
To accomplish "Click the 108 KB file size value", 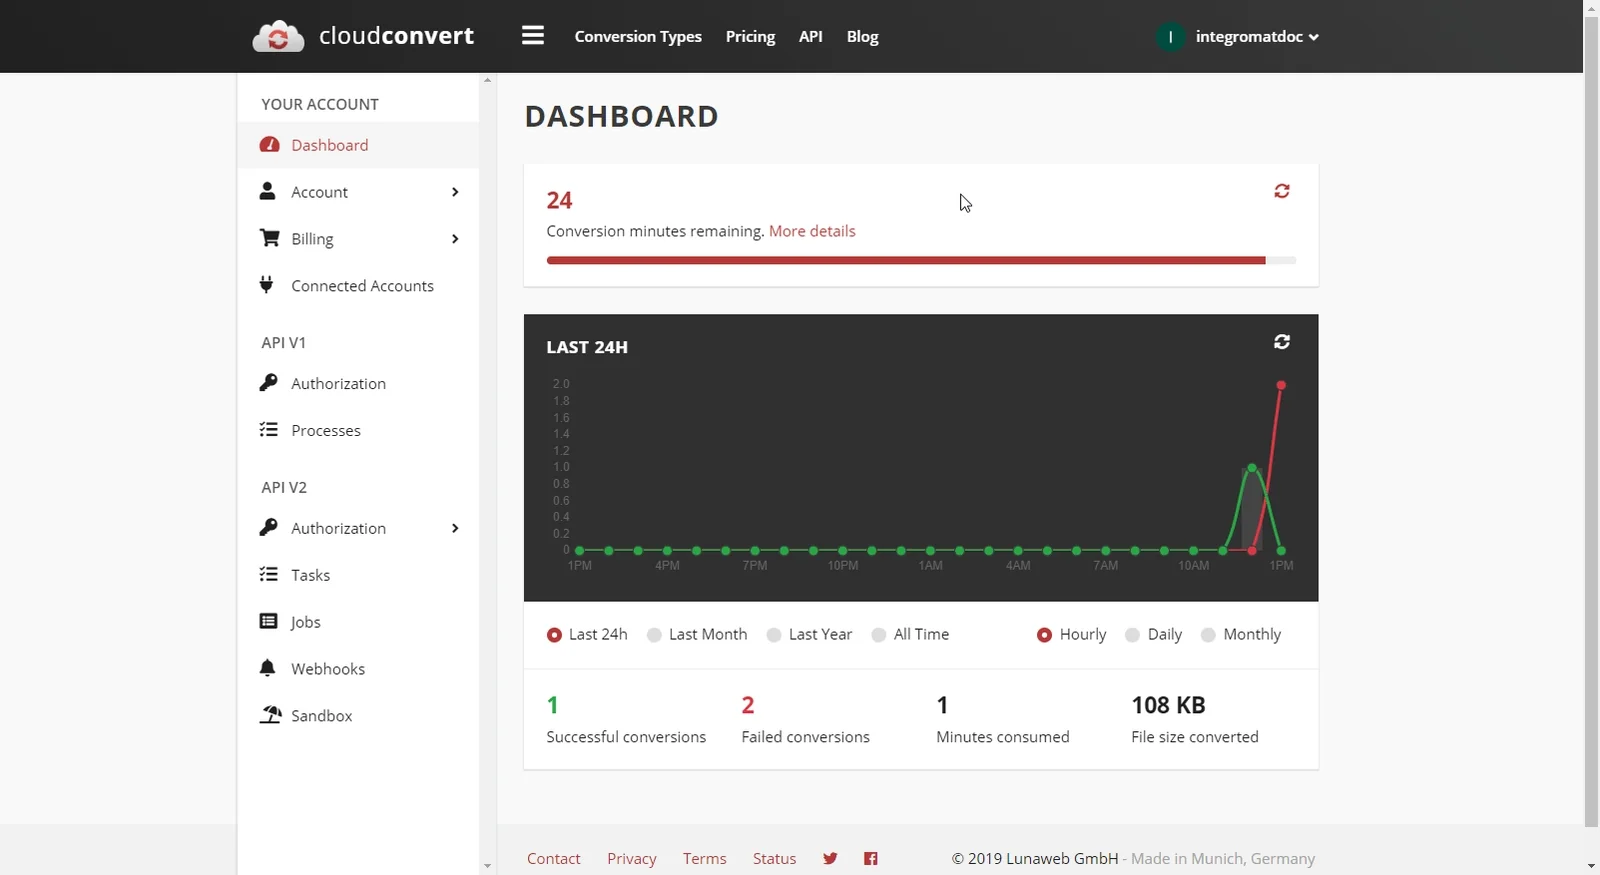I will [1168, 705].
